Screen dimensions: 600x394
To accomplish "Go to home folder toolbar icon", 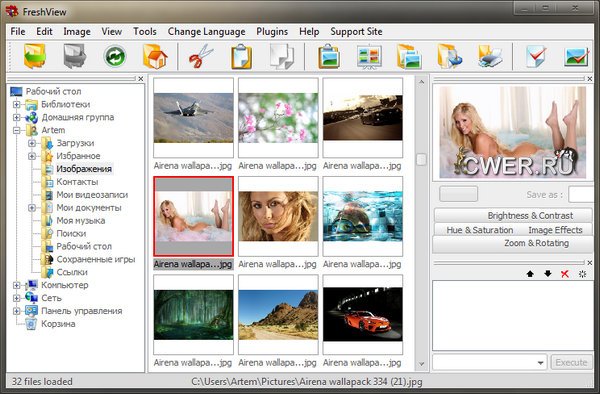I will point(155,56).
